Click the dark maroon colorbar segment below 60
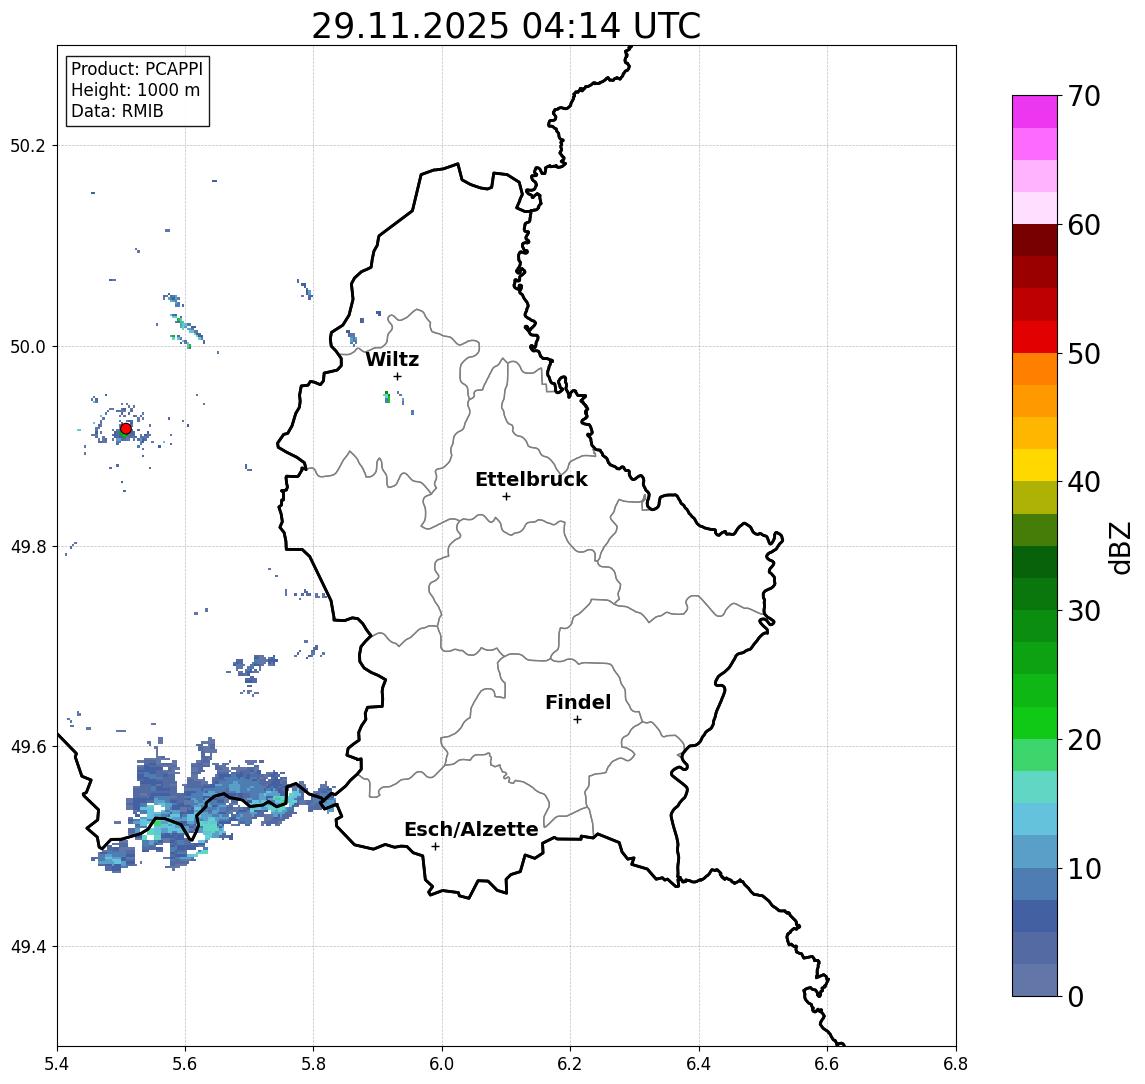Image resolution: width=1145 pixels, height=1084 pixels. tap(1035, 240)
